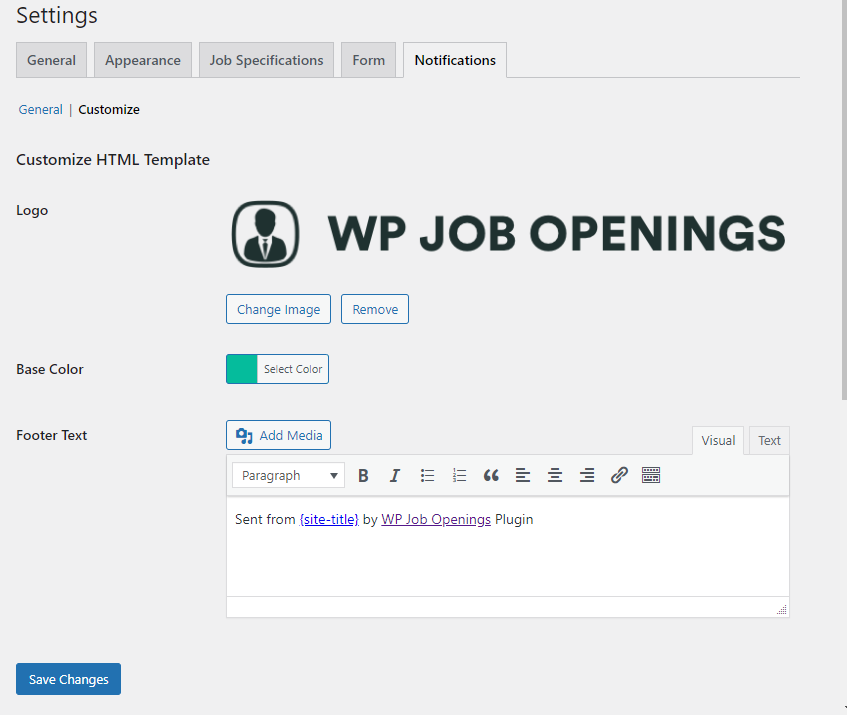Switch to the Form tab
The image size is (847, 715).
(368, 60)
